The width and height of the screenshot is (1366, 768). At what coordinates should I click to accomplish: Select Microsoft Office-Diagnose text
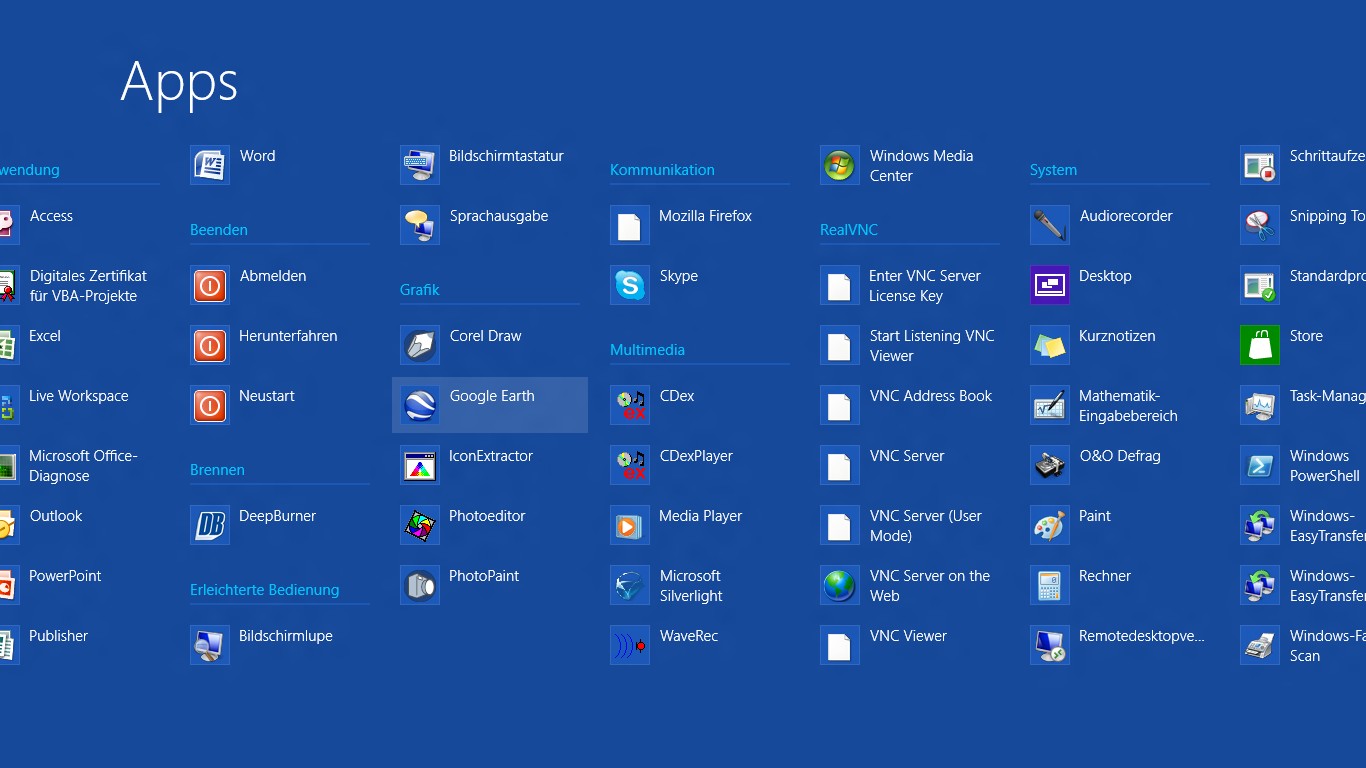[x=83, y=466]
